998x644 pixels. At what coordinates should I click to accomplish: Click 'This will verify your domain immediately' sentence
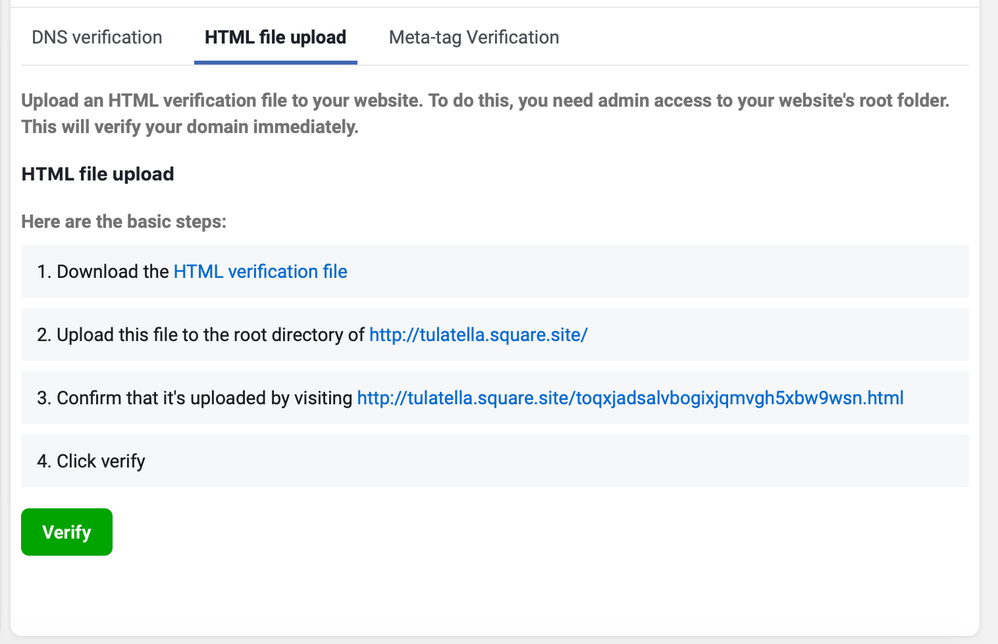coord(190,127)
